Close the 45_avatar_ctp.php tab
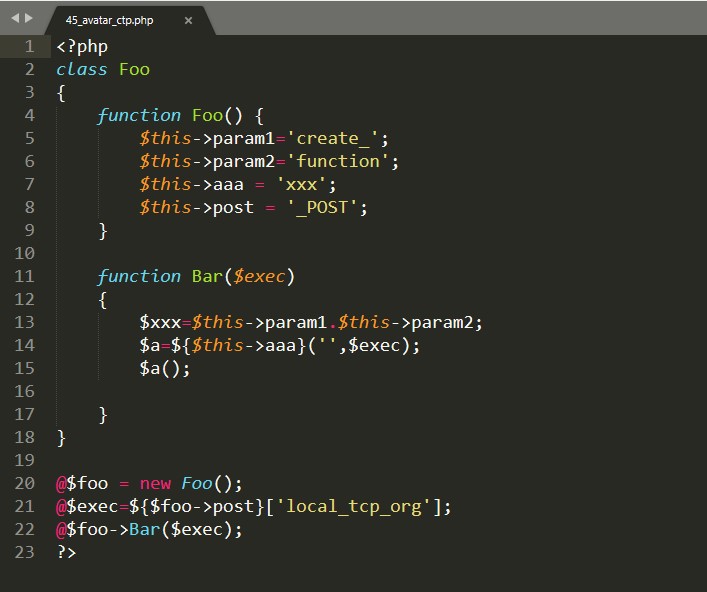 click(x=188, y=20)
